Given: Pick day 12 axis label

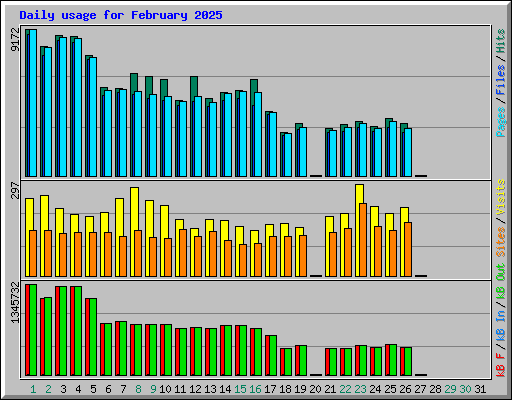Looking at the screenshot, I should coord(195,389).
